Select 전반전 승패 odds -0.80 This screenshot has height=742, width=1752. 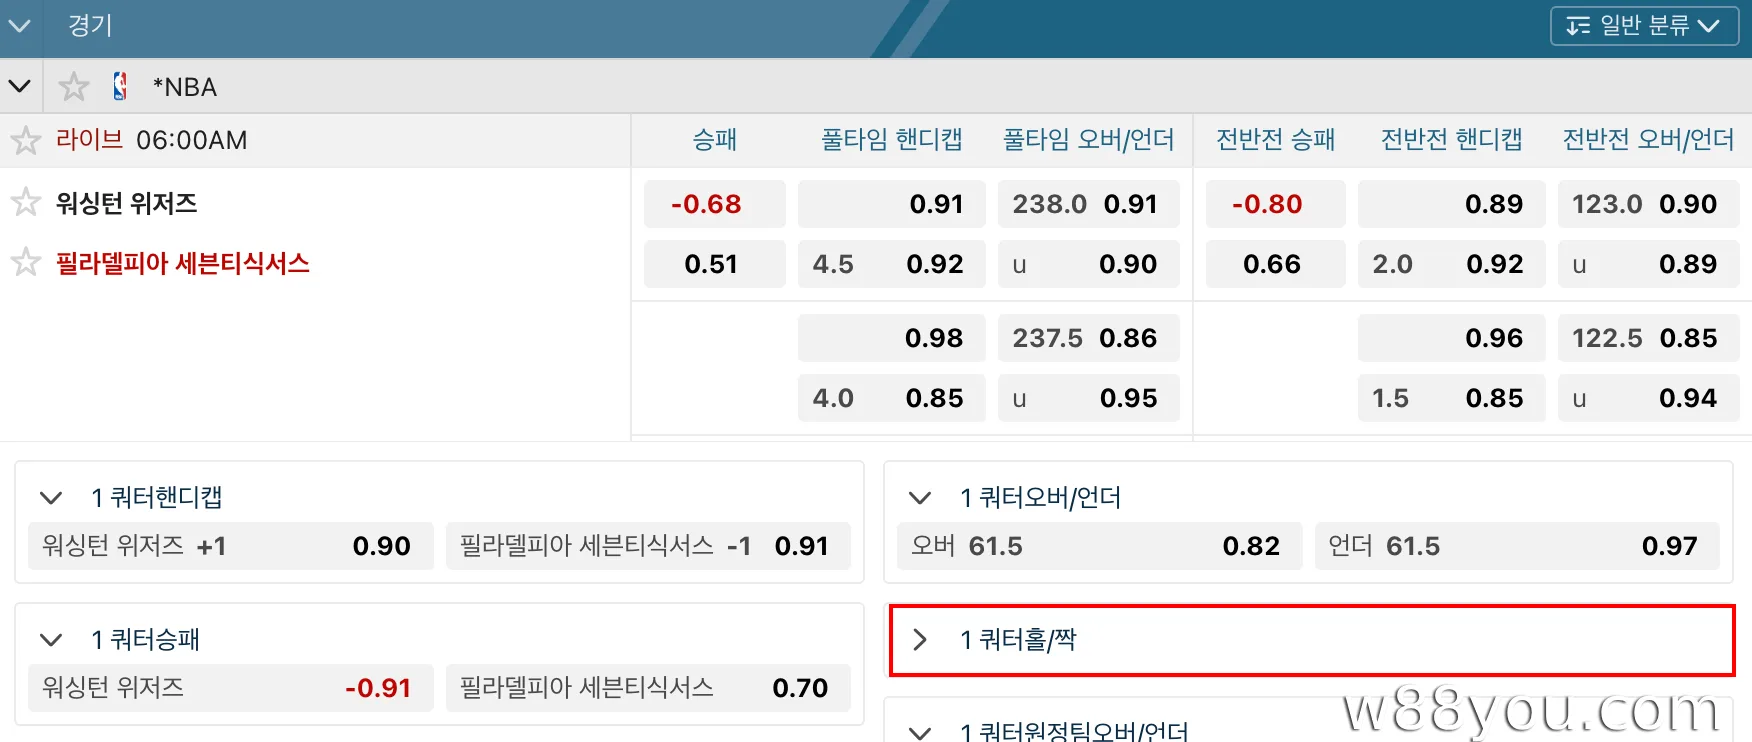pyautogui.click(x=1275, y=204)
